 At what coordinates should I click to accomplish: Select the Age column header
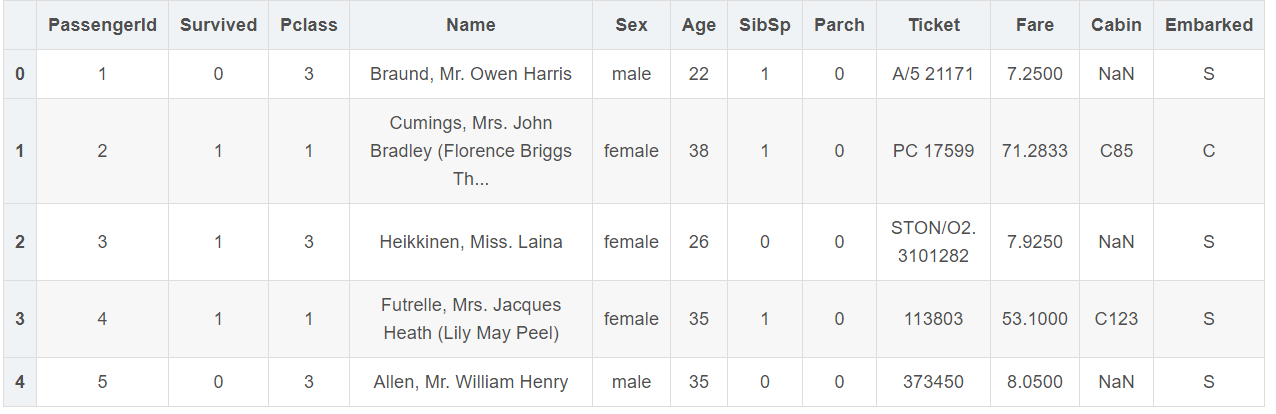[699, 26]
